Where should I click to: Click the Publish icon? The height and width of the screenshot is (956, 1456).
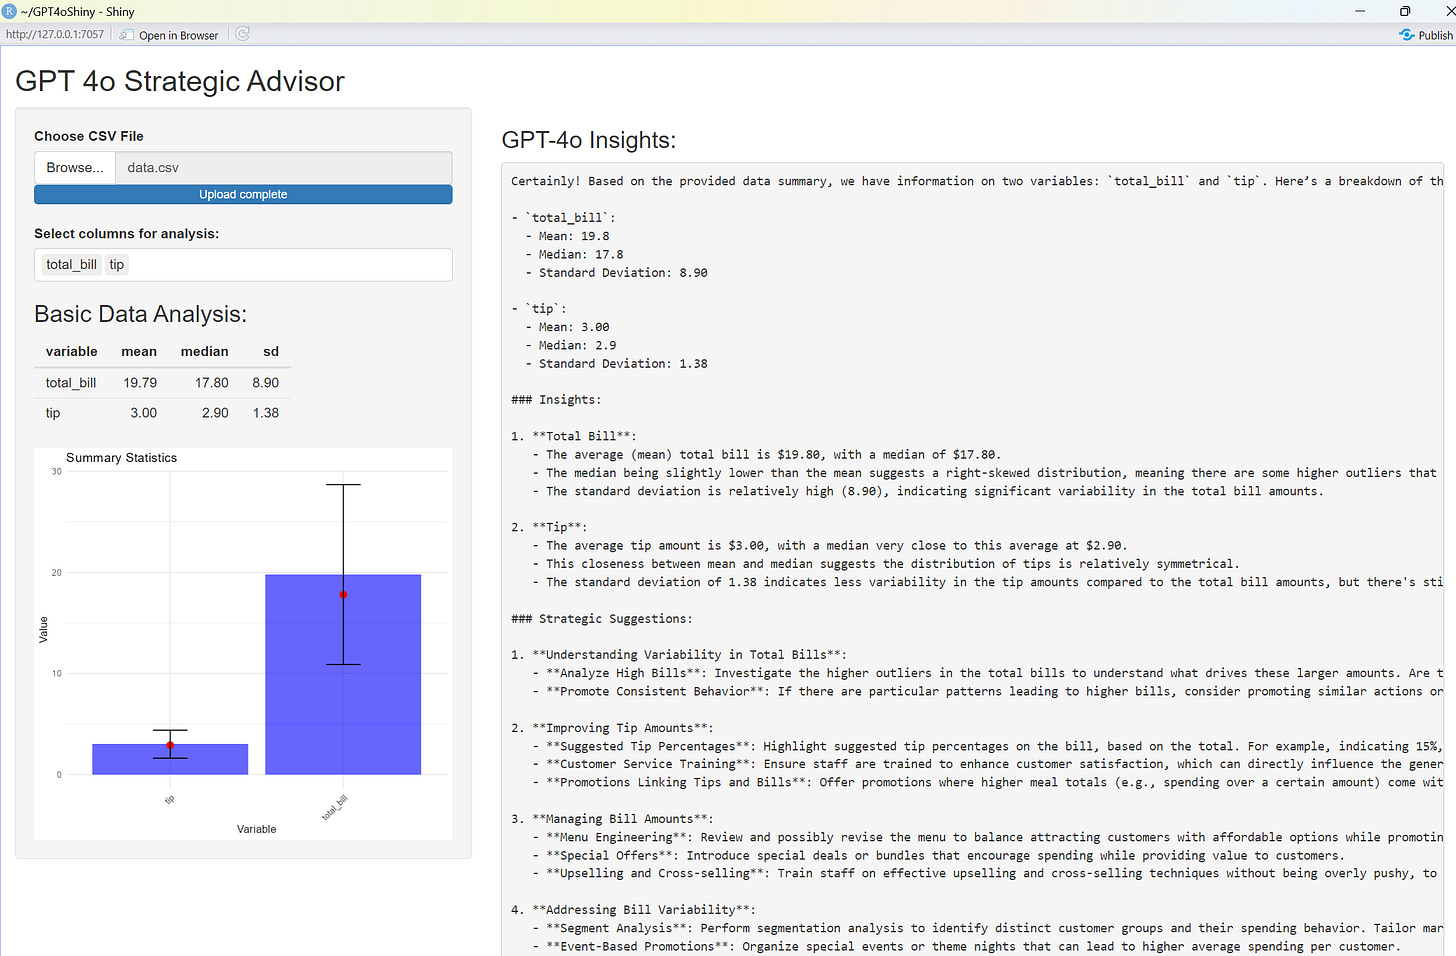coord(1407,35)
